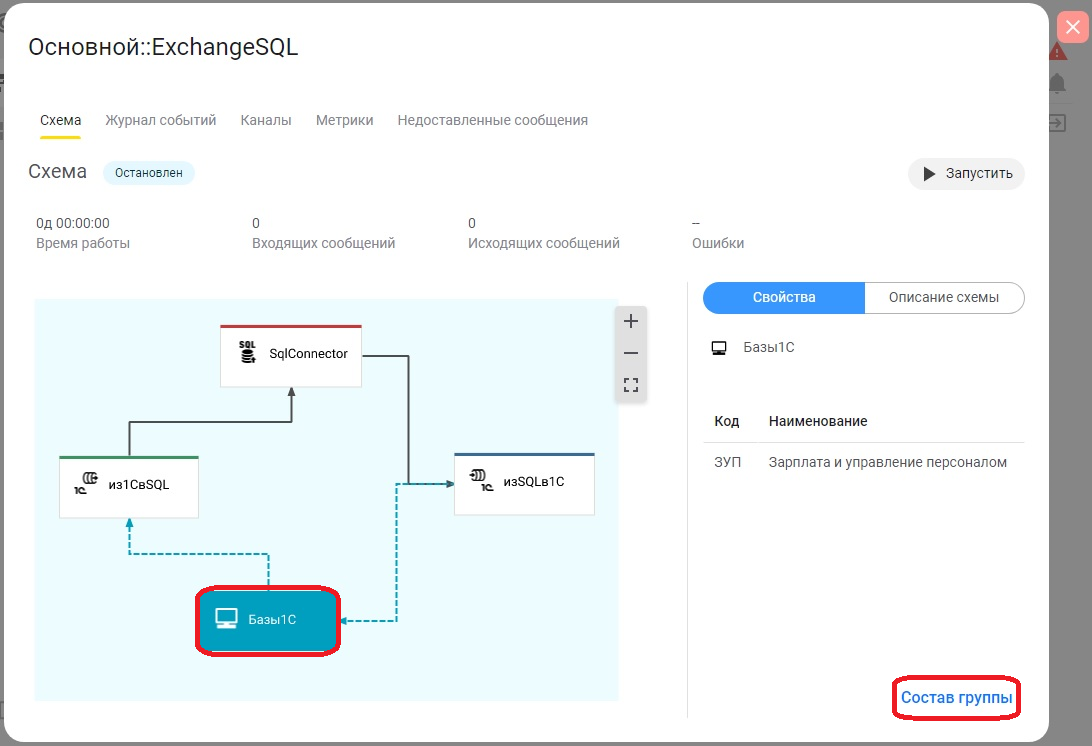Open the Состав группы link

click(x=956, y=697)
